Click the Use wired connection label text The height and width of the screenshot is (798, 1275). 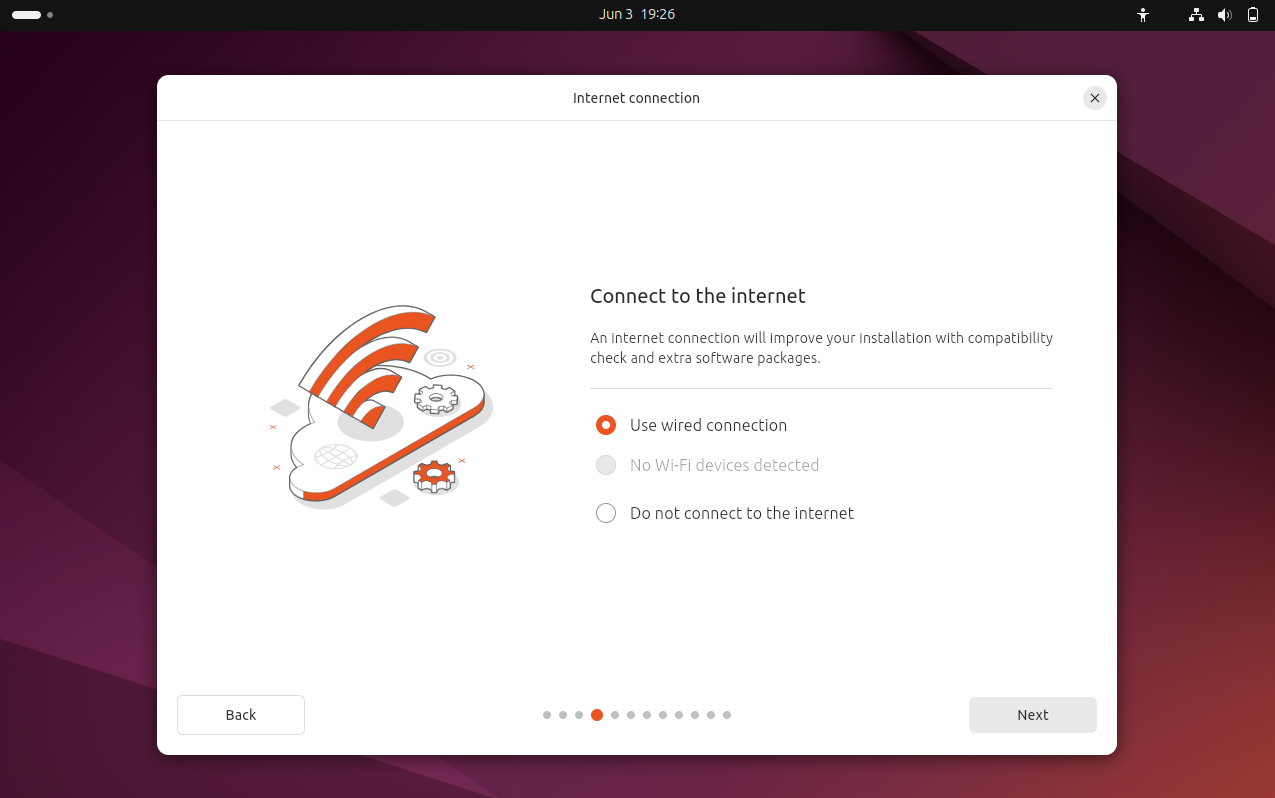click(709, 425)
